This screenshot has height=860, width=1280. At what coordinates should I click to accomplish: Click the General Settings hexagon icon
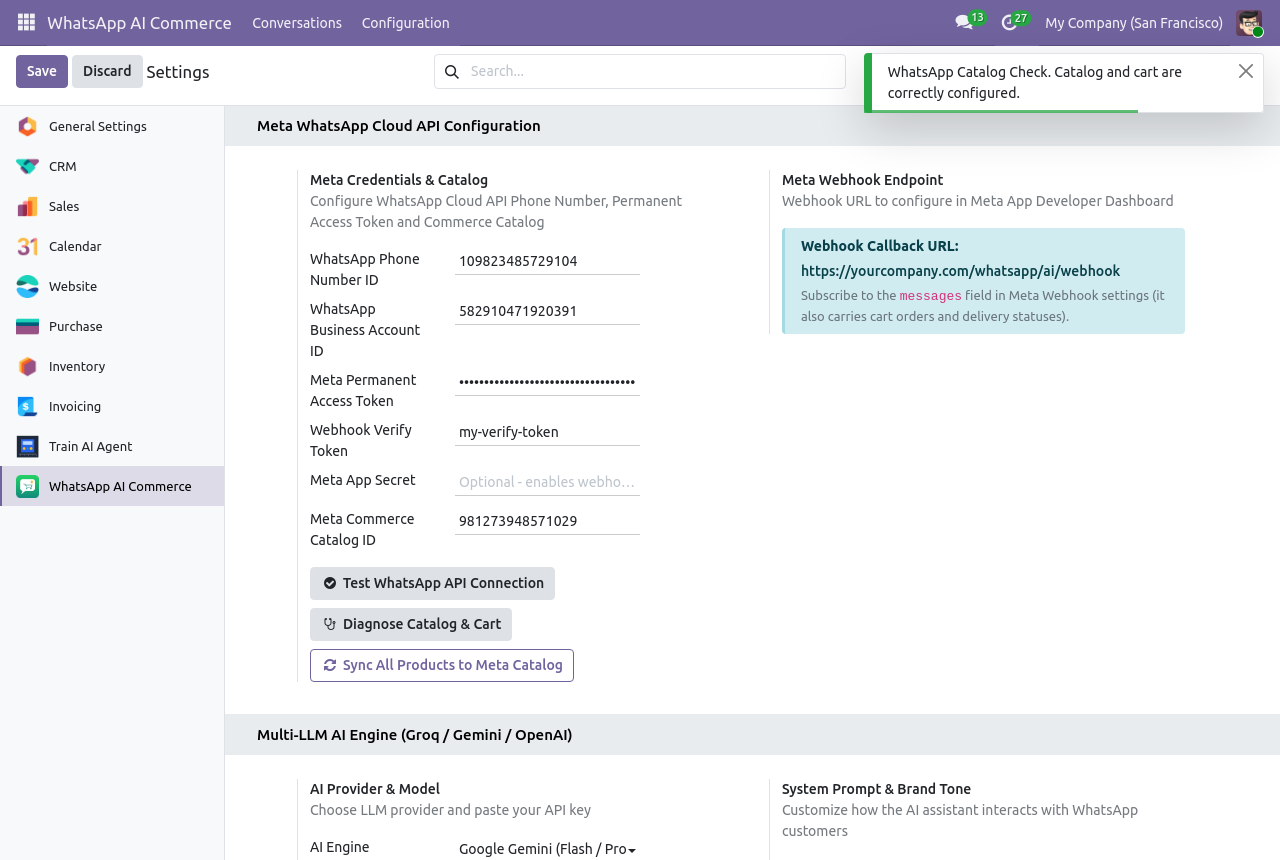(28, 126)
